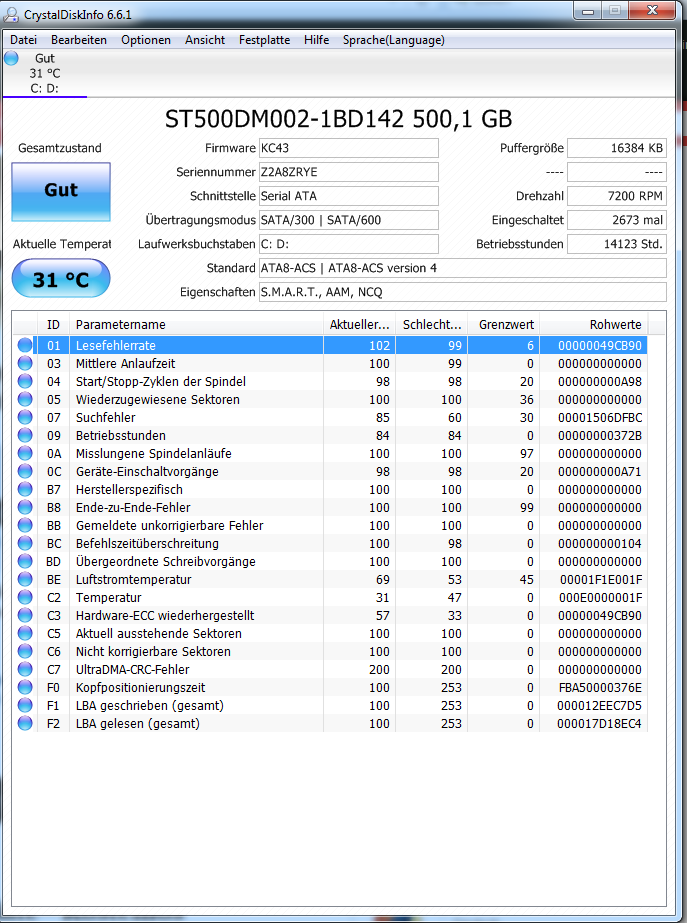Click the Parametername column header
This screenshot has width=687, height=923.
point(197,324)
